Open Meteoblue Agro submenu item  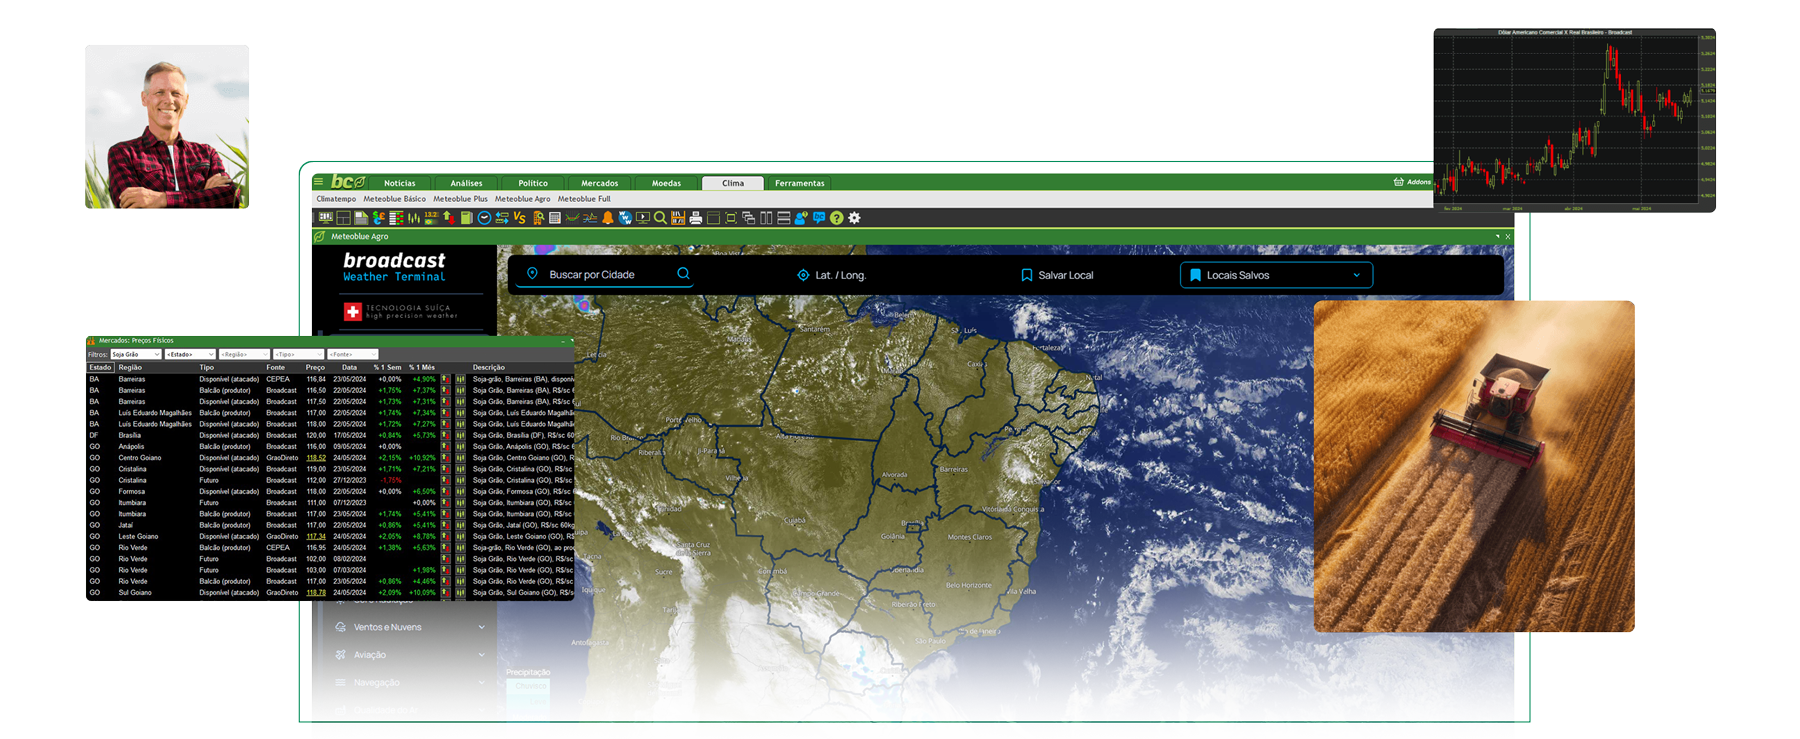pyautogui.click(x=522, y=199)
